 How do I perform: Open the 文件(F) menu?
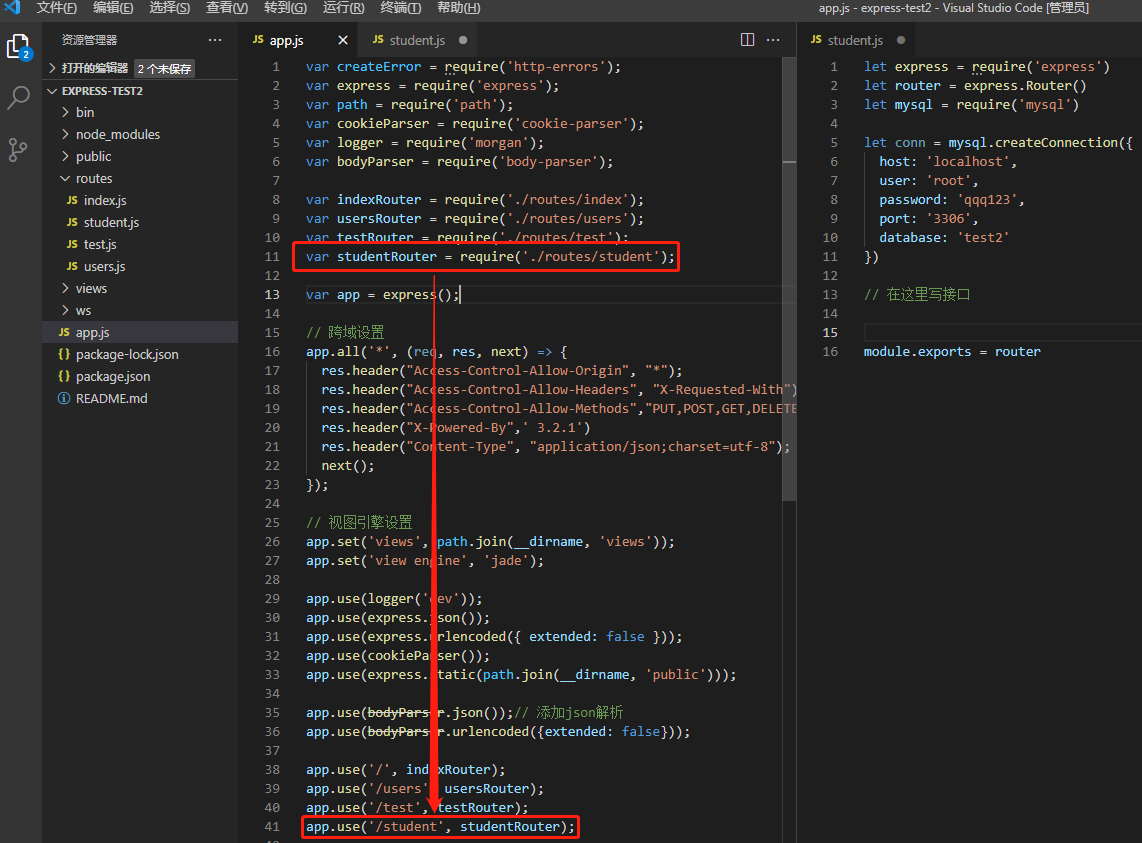click(56, 8)
